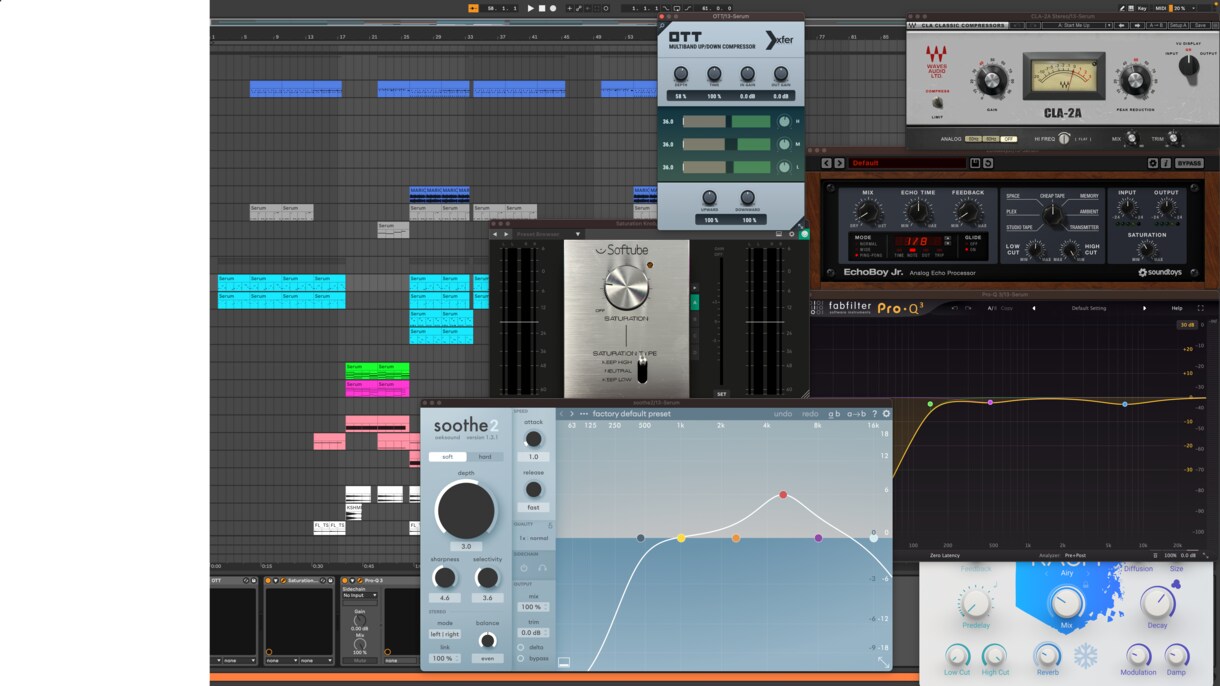Open the EchoBoy Jr. Default preset field
The image size is (1220, 686).
point(908,163)
